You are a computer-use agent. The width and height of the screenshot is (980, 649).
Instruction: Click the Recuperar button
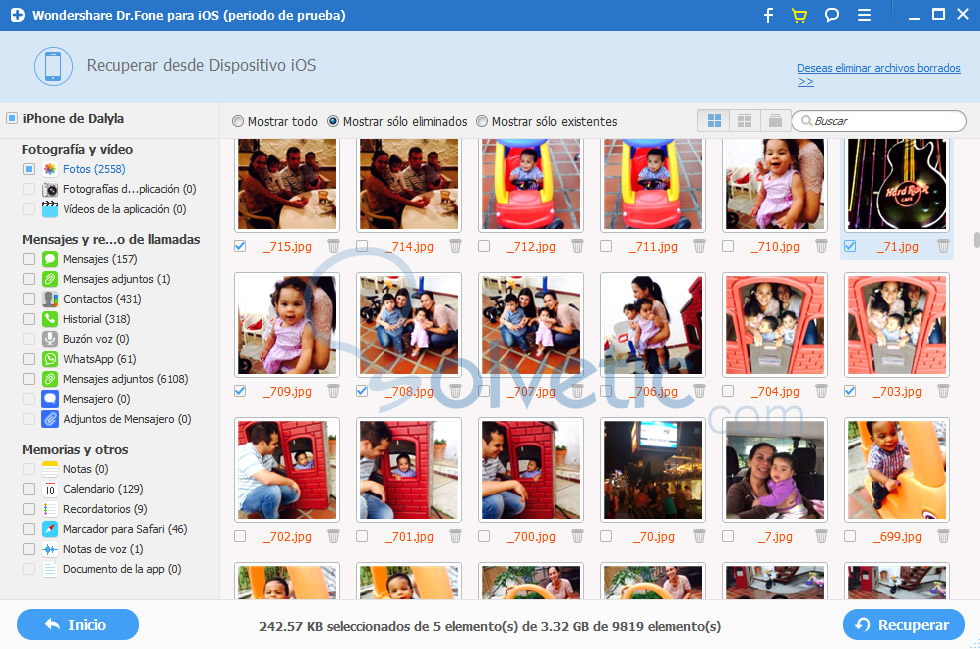(903, 625)
